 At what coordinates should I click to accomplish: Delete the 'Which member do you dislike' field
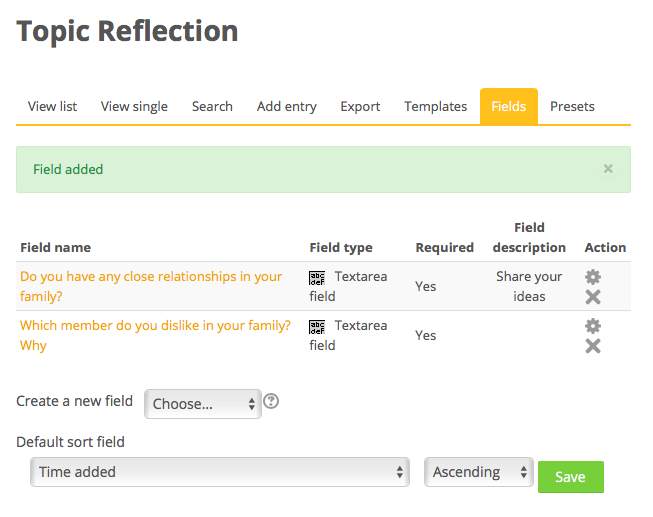[x=593, y=346]
